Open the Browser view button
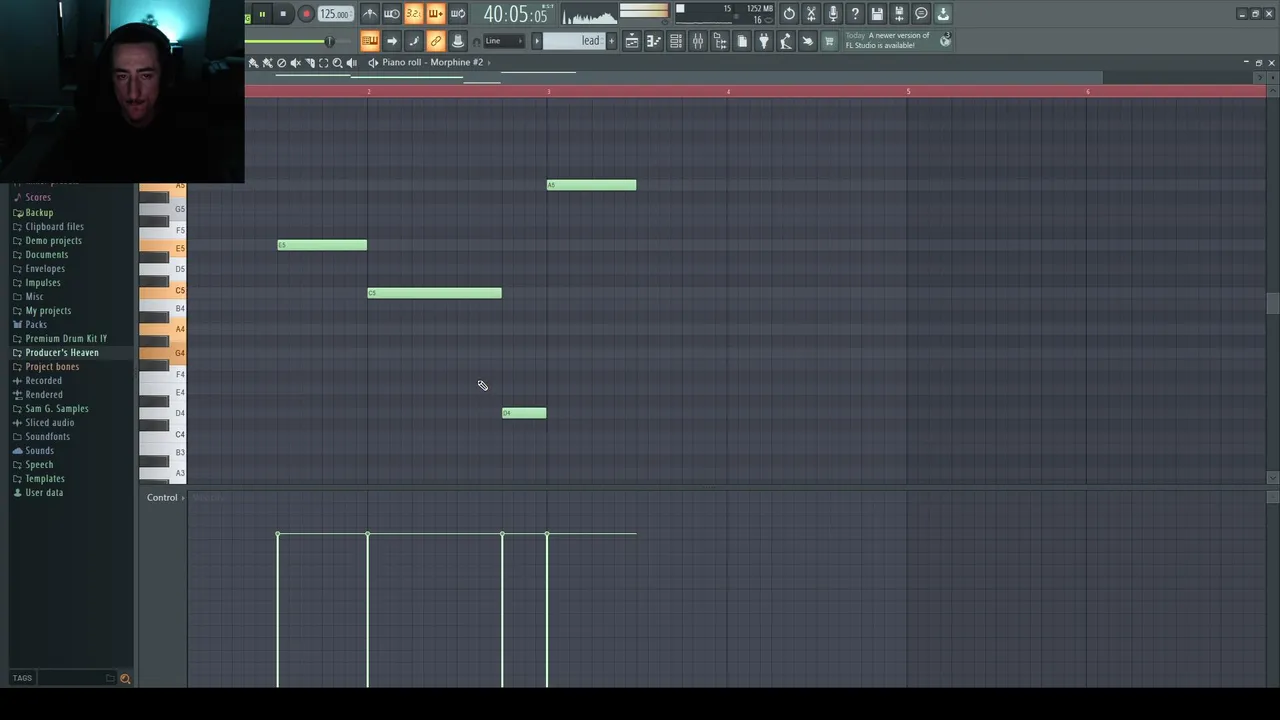 [x=720, y=41]
